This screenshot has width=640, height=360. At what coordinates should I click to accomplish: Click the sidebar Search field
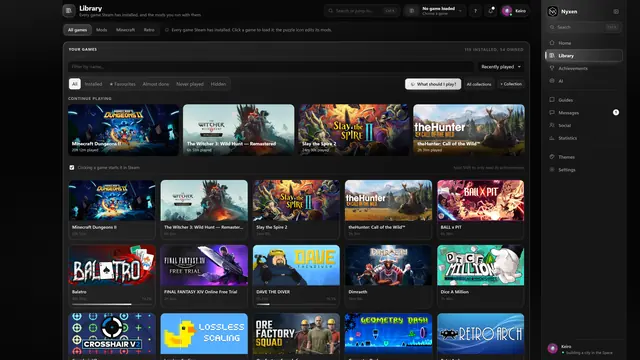584,27
